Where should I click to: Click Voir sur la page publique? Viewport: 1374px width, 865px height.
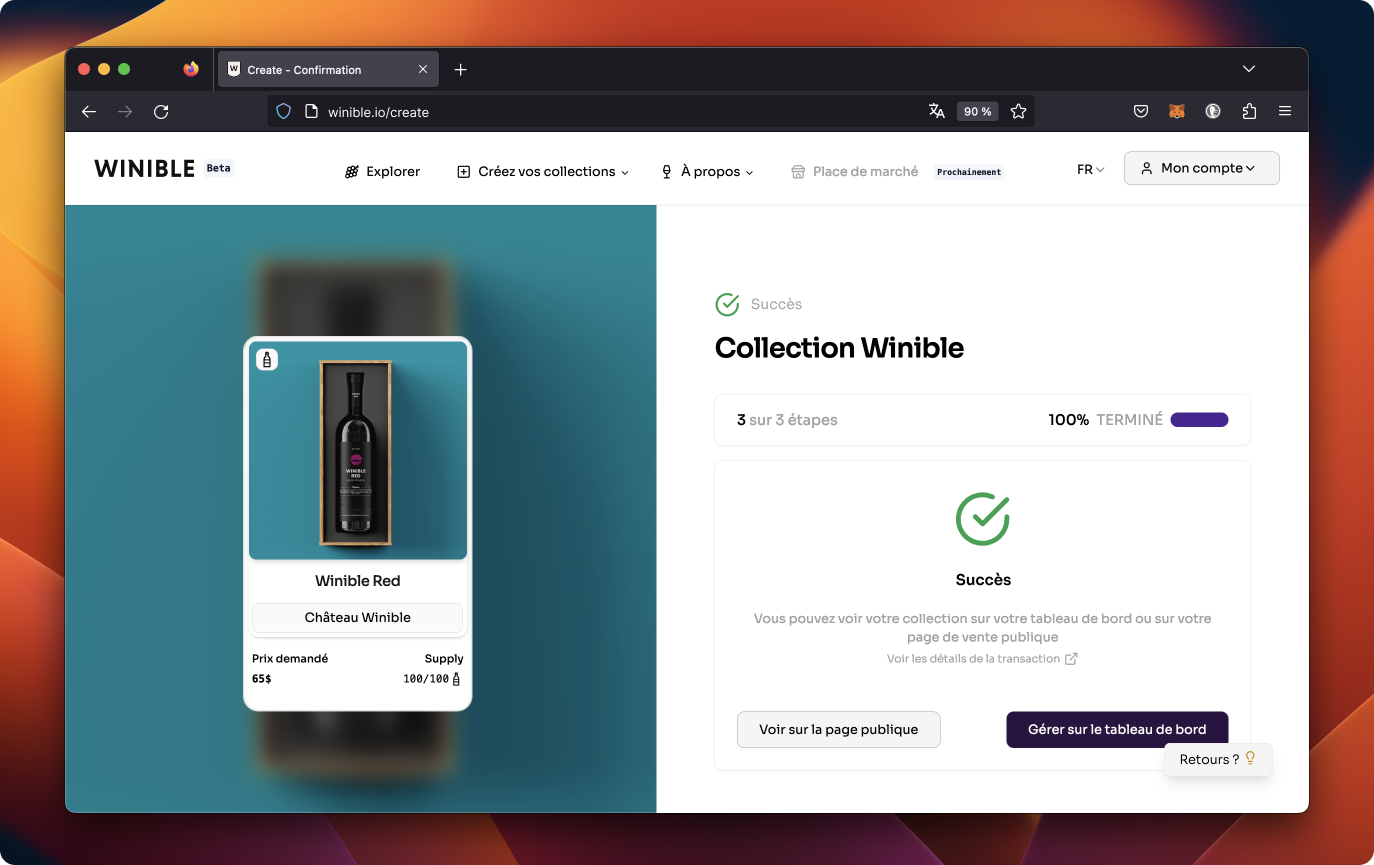pyautogui.click(x=839, y=730)
